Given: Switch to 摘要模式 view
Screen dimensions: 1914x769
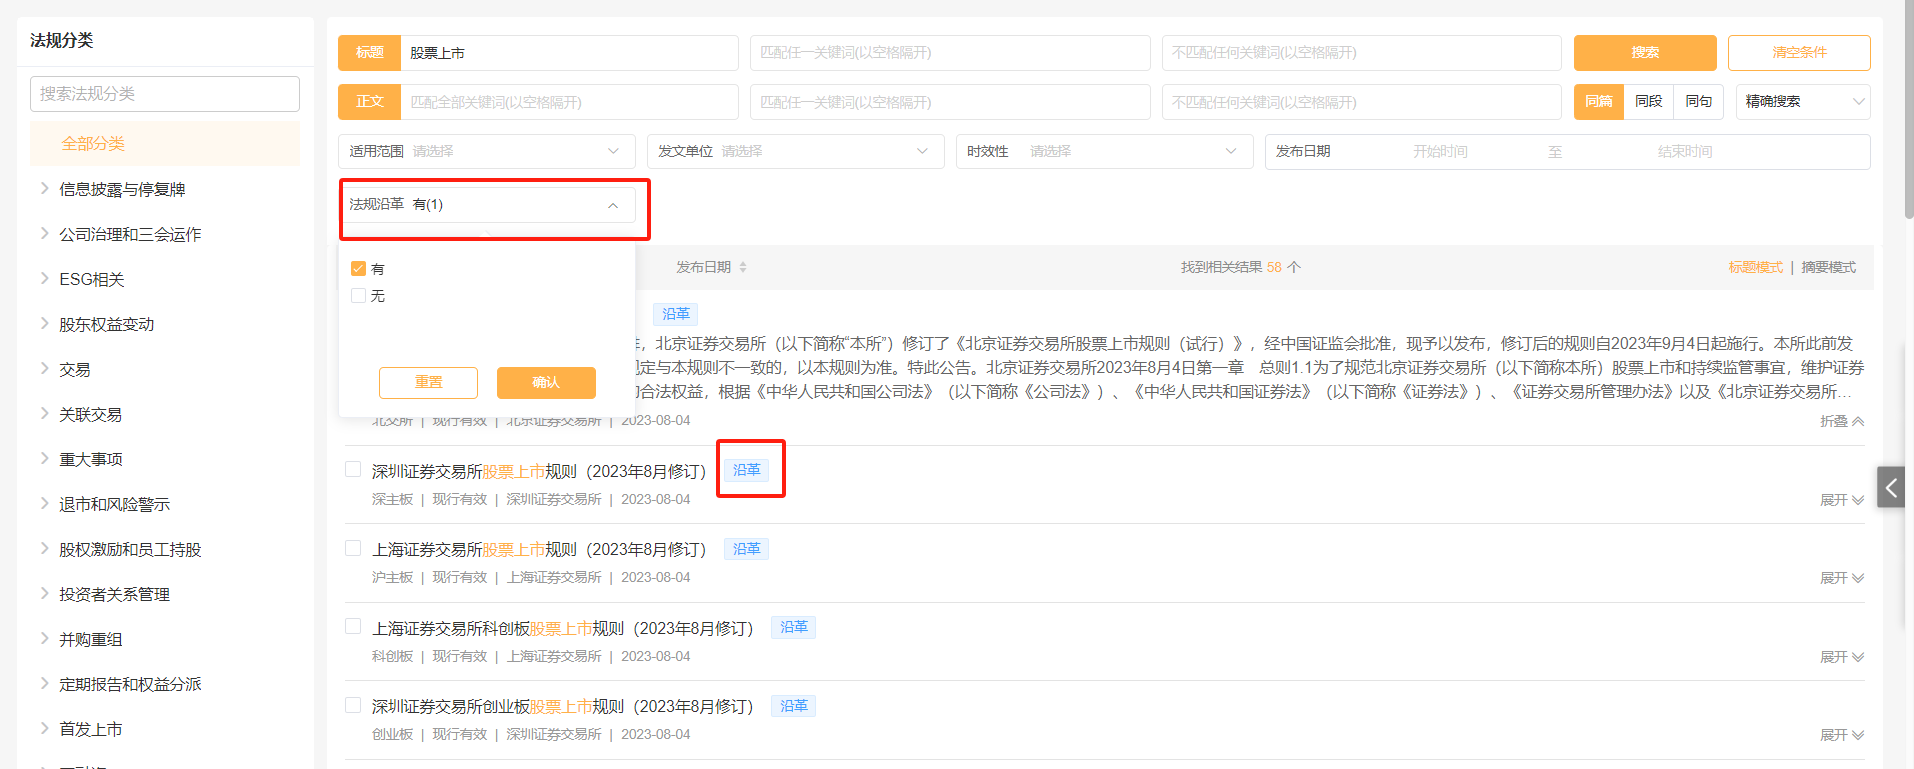Looking at the screenshot, I should [x=1828, y=267].
